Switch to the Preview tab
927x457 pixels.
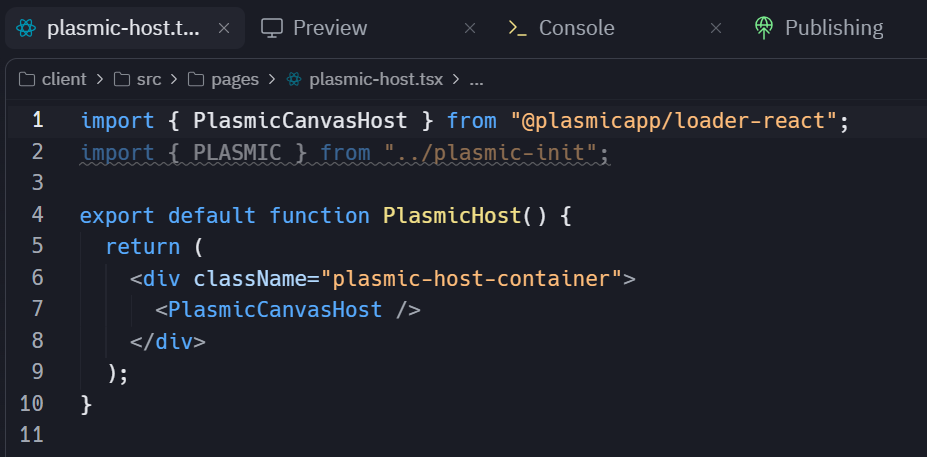point(329,28)
